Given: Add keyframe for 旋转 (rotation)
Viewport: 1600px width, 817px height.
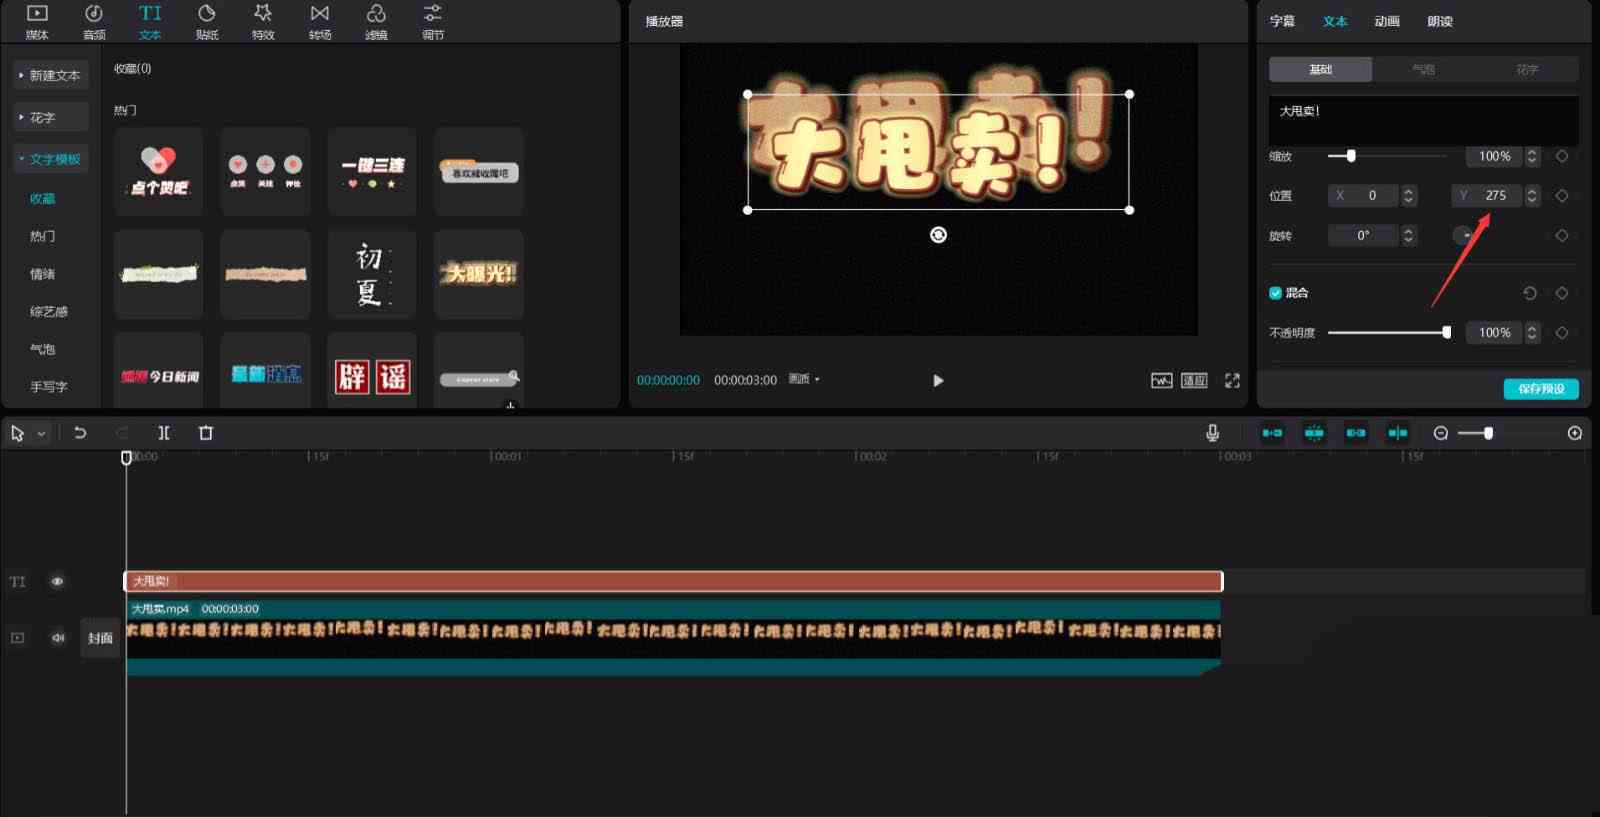Looking at the screenshot, I should coord(1562,236).
